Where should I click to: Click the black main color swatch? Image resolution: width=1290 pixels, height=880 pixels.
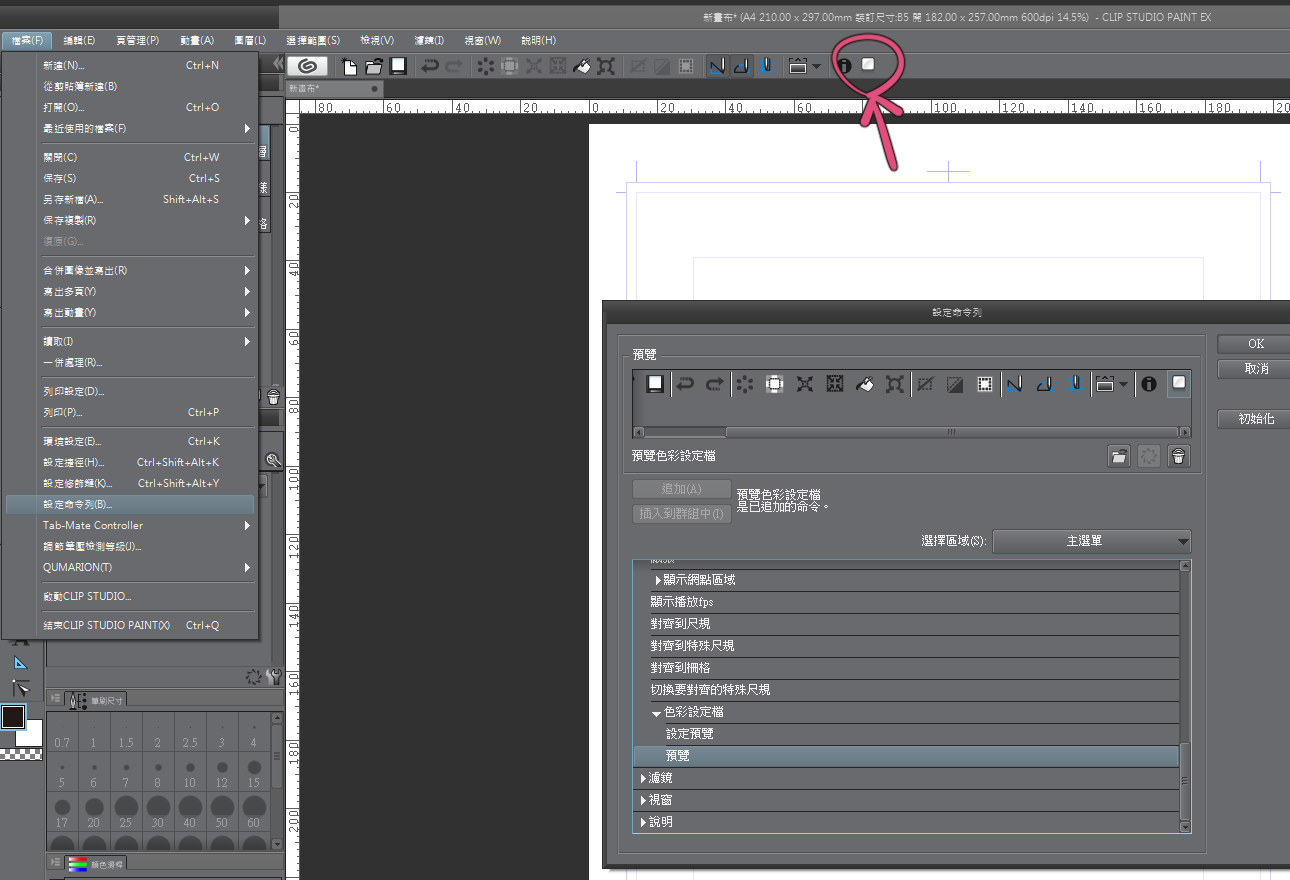tap(13, 716)
